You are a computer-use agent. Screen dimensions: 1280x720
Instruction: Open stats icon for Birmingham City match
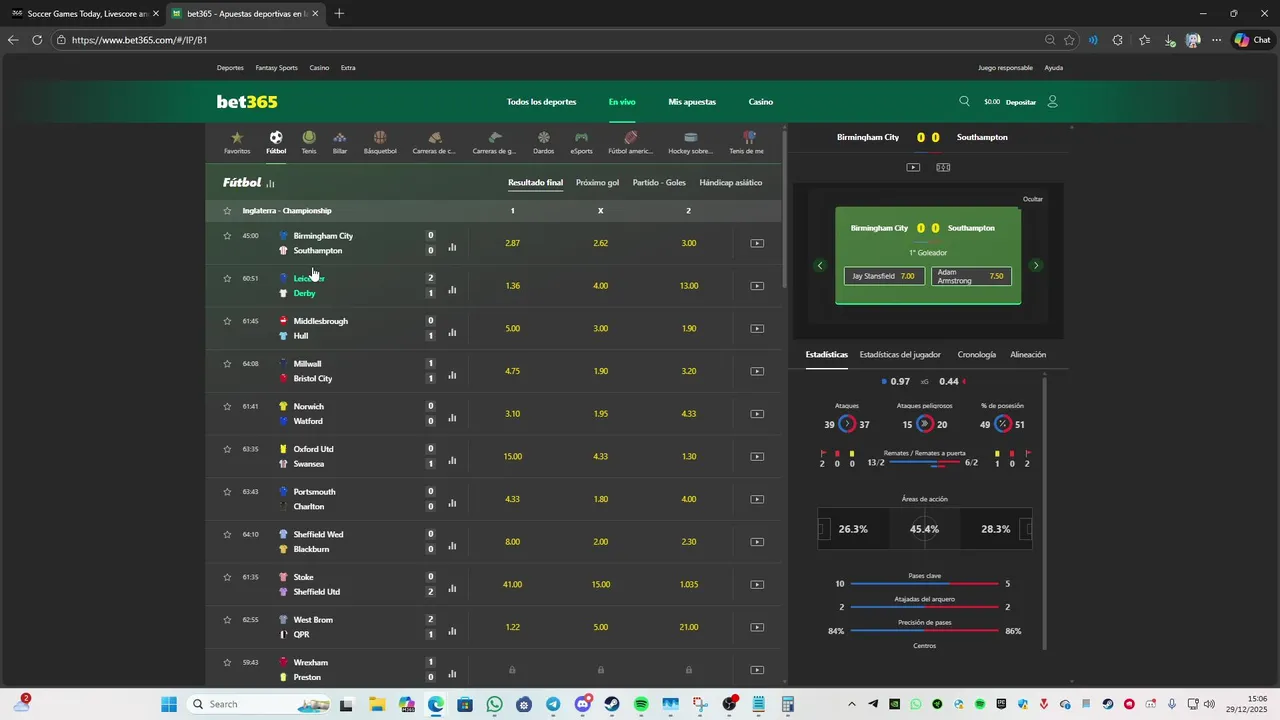452,247
